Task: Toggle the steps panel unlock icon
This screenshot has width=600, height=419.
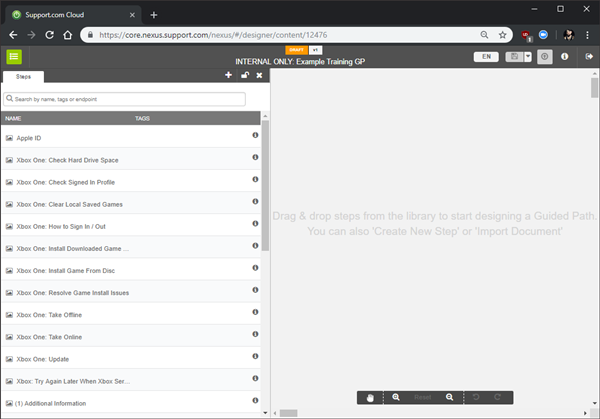Action: [245, 75]
